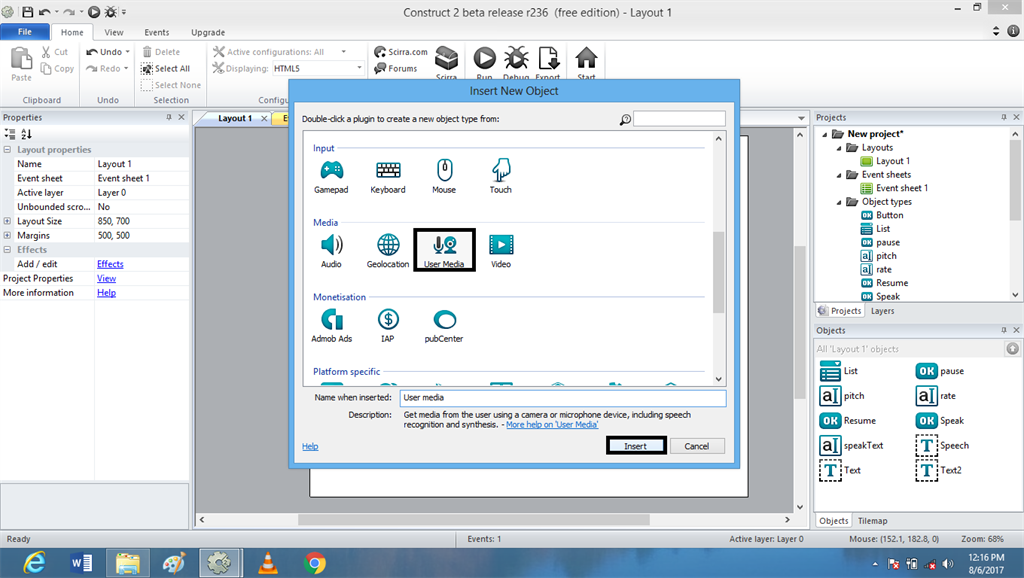Switch to the Tilemap panel tab

click(872, 521)
